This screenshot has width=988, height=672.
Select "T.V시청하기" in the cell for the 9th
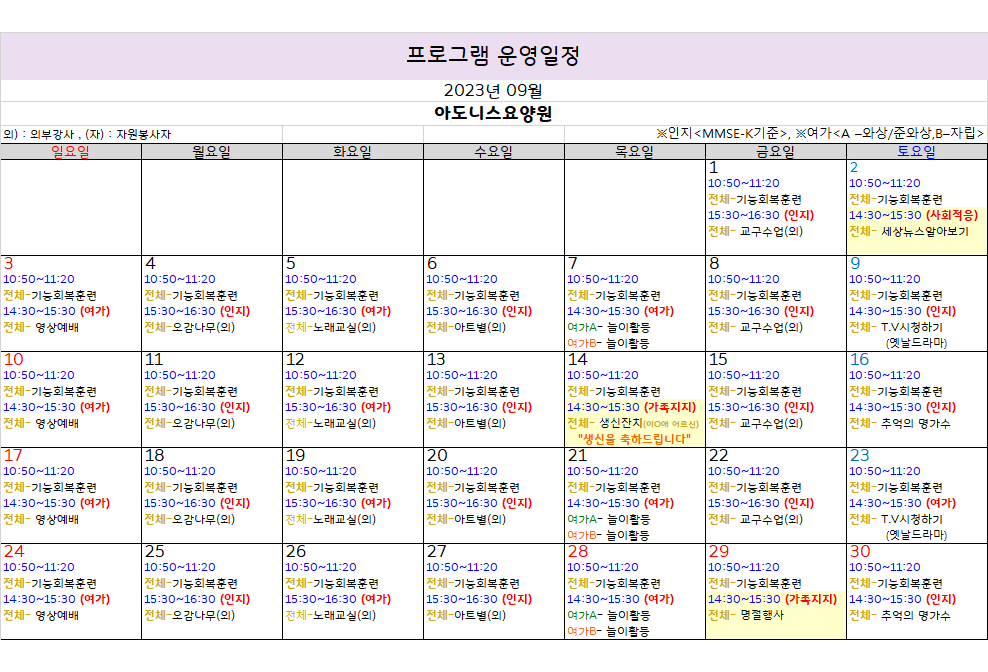pos(912,327)
